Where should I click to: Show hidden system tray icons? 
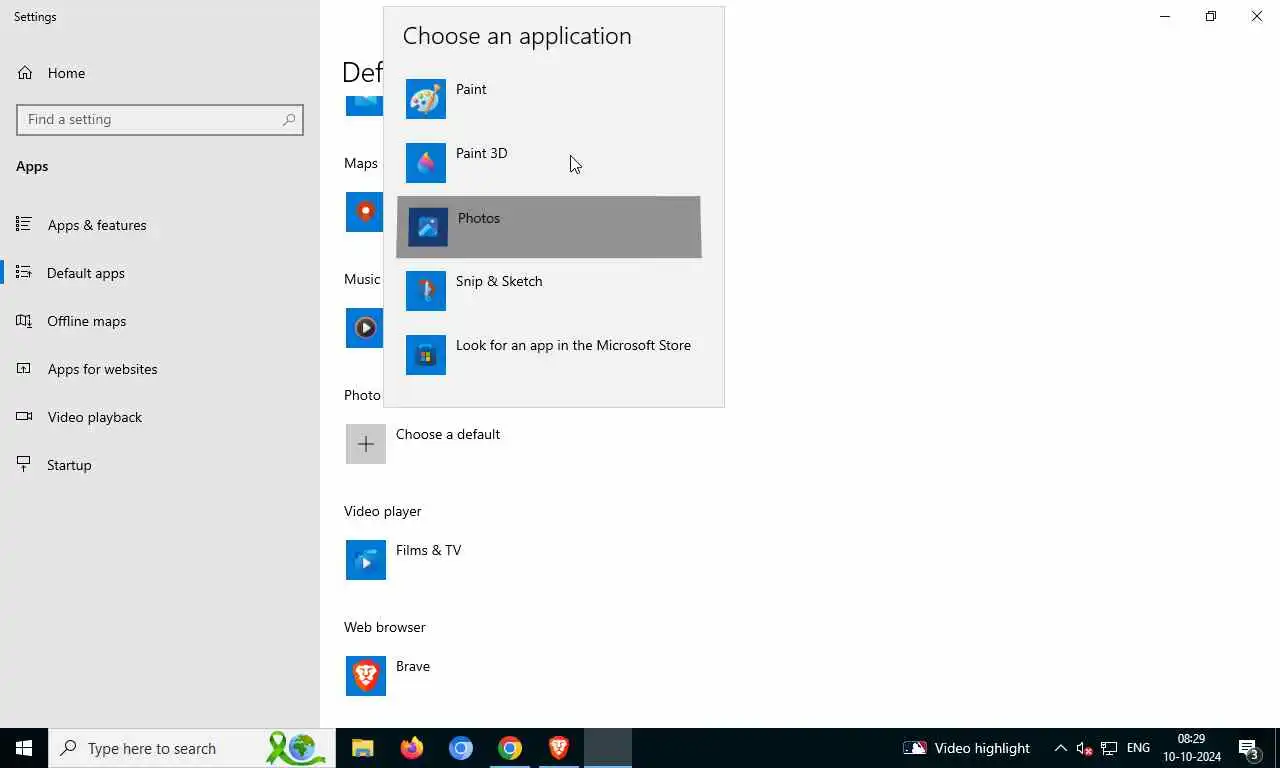[1060, 748]
